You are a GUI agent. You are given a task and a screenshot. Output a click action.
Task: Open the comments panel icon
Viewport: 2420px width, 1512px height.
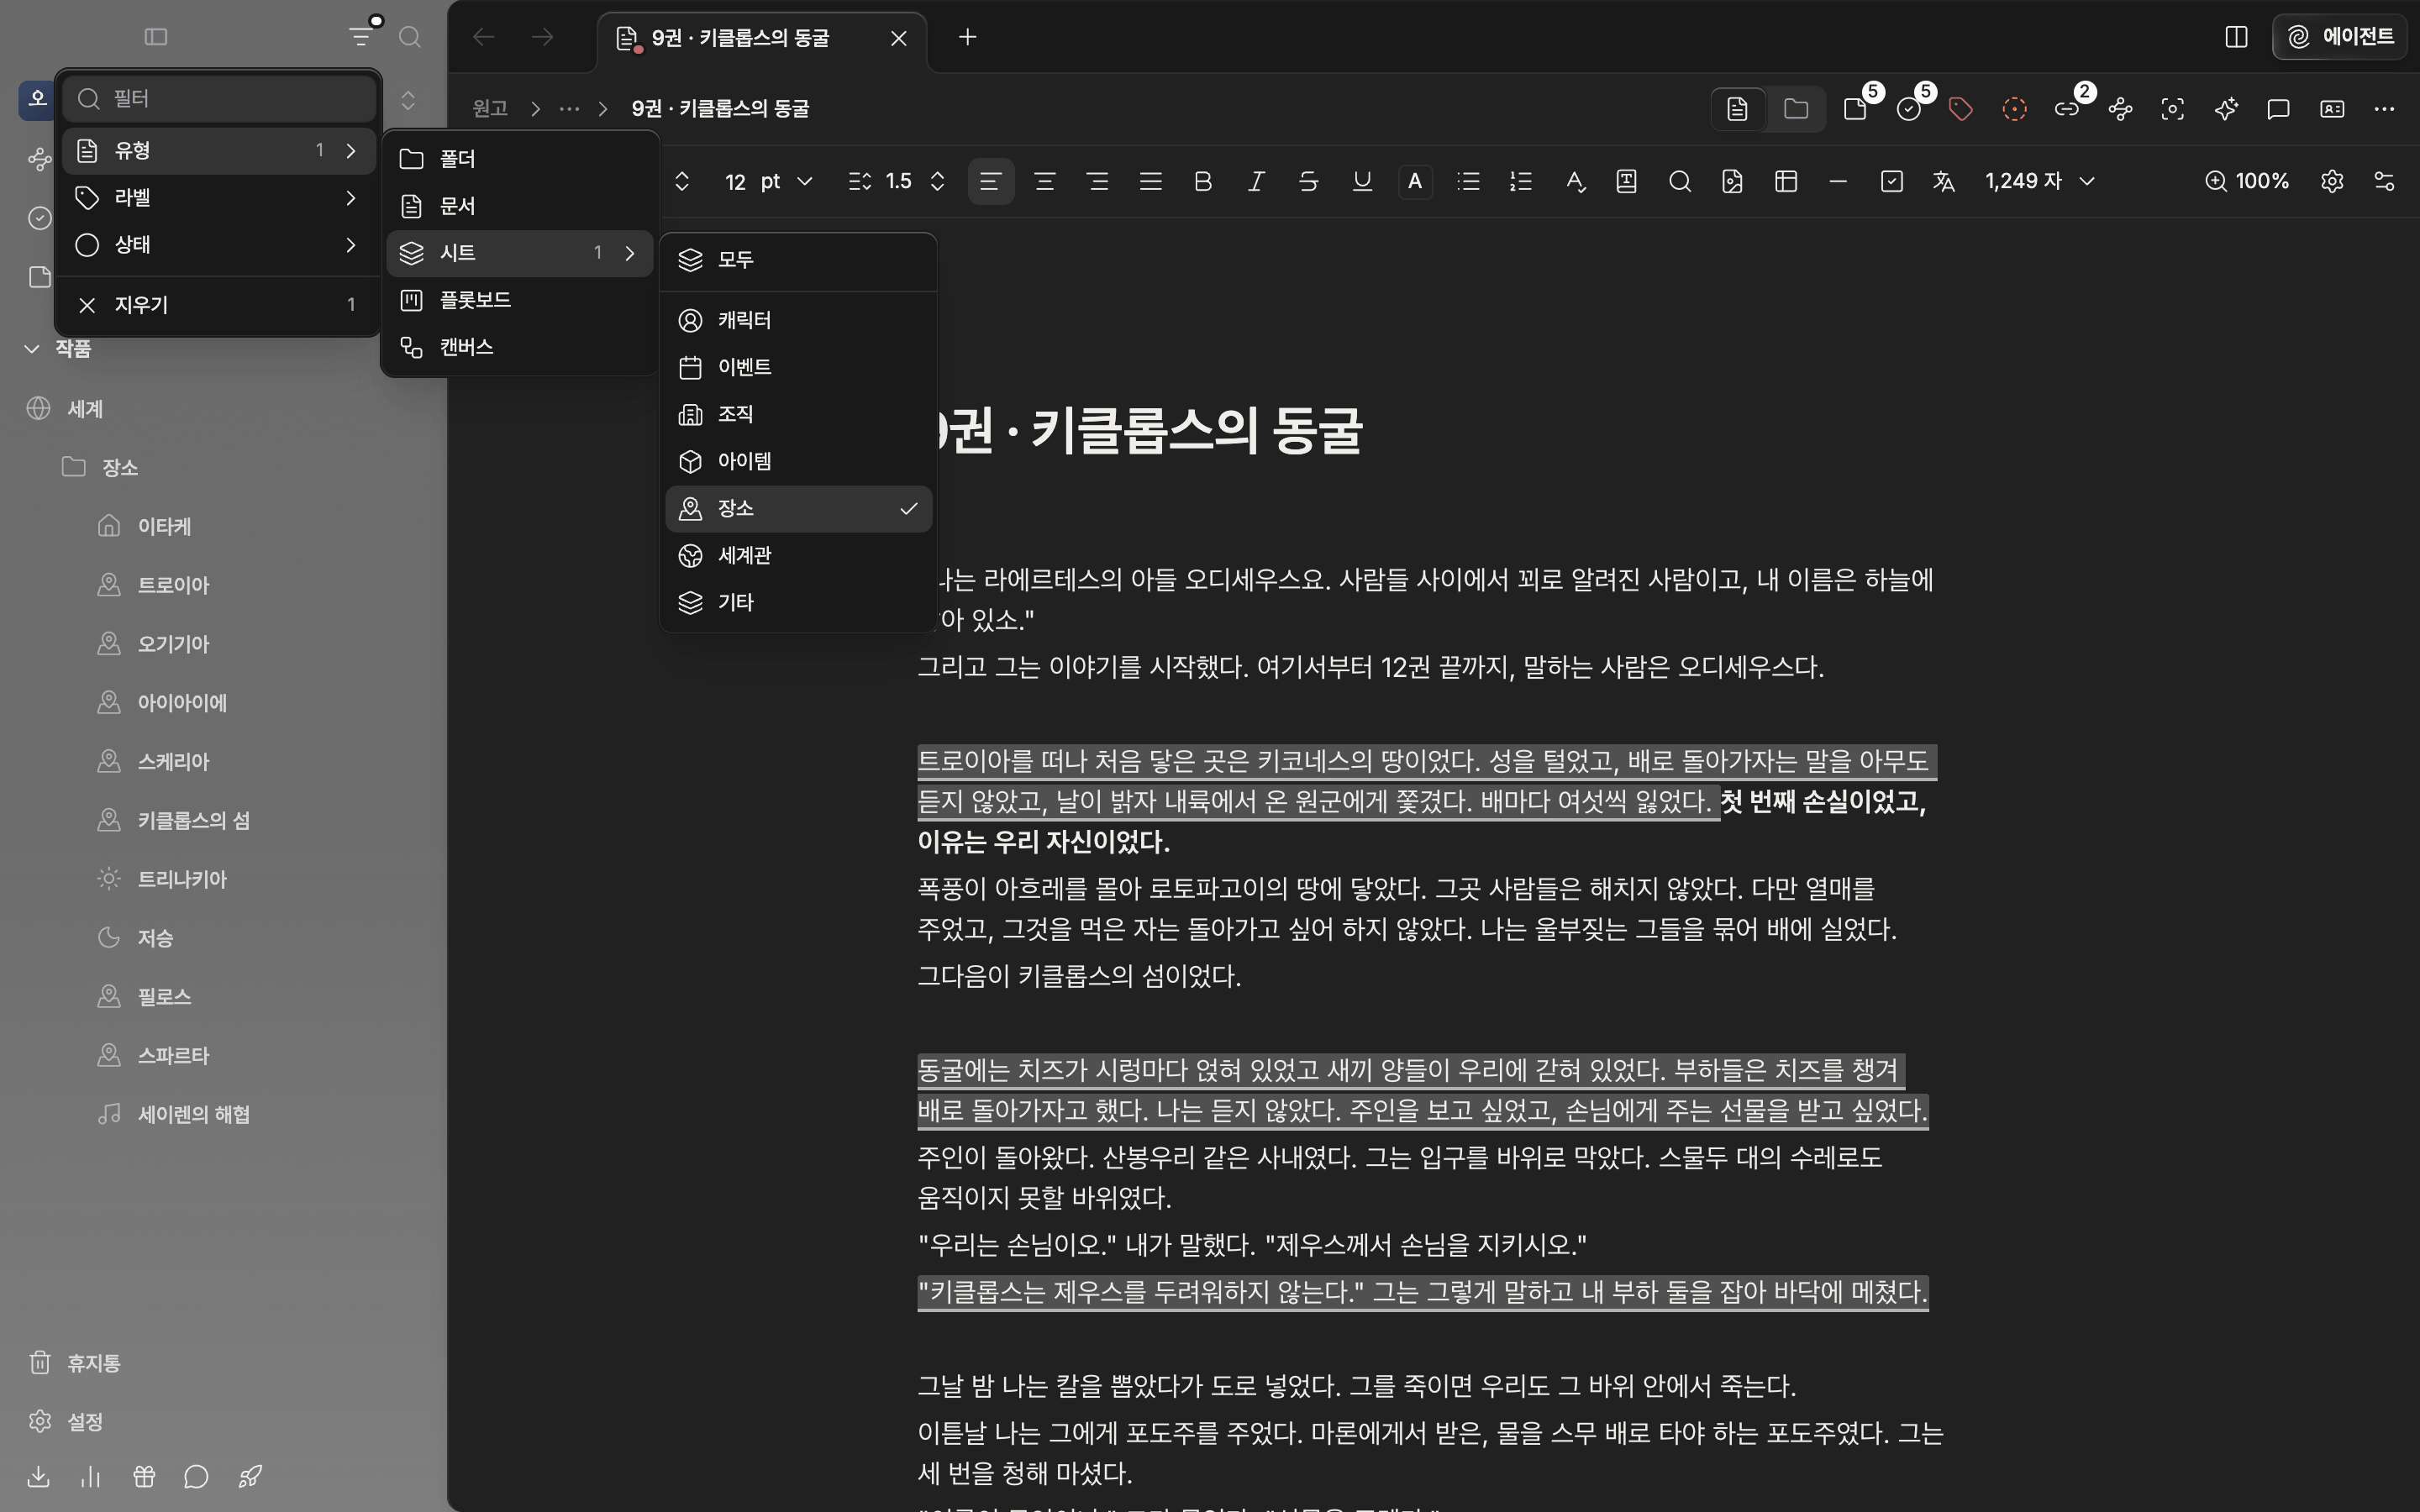pyautogui.click(x=2279, y=109)
